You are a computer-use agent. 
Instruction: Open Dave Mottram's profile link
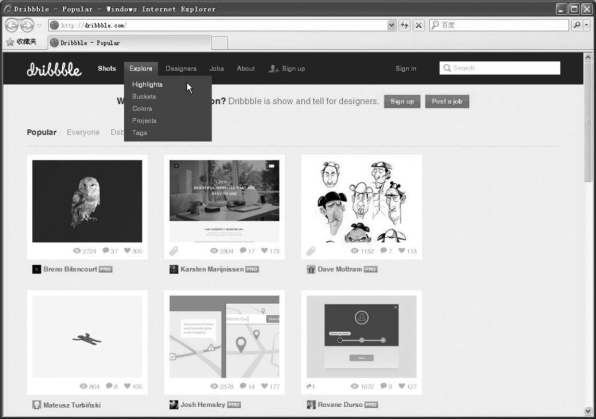coord(340,269)
